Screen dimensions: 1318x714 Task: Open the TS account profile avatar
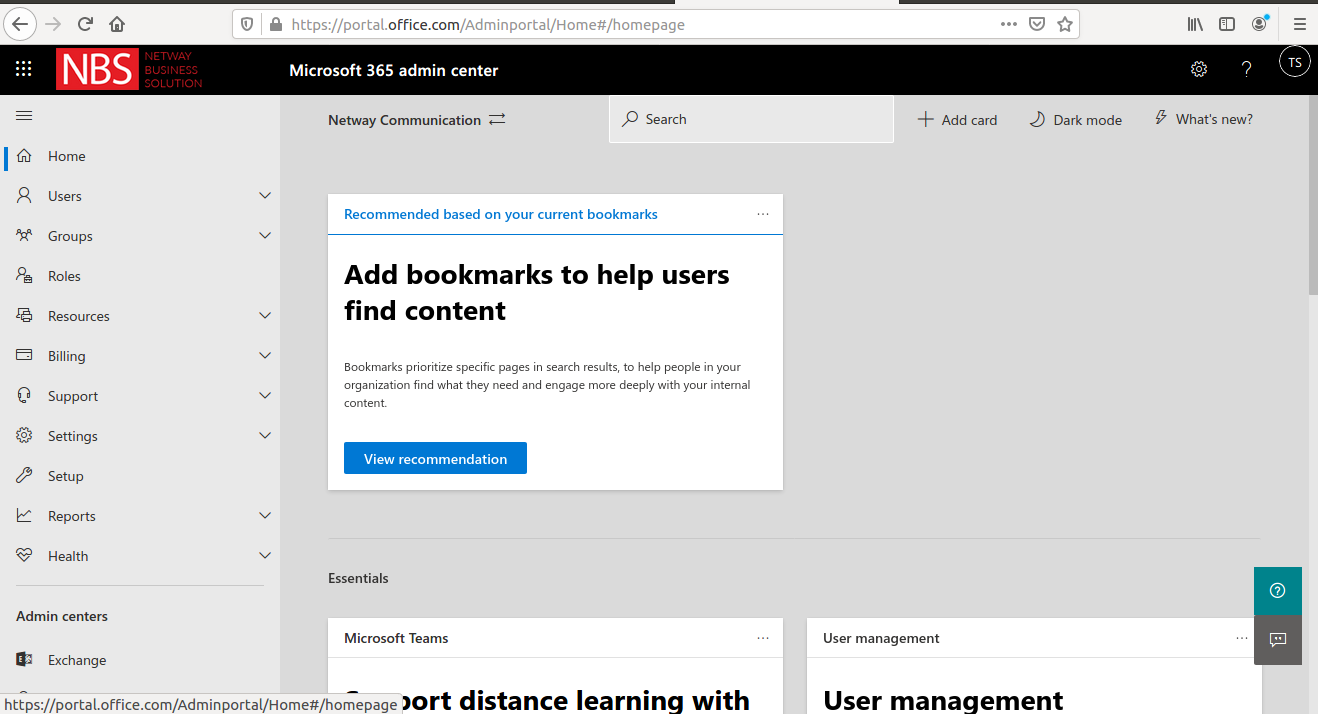pos(1294,62)
